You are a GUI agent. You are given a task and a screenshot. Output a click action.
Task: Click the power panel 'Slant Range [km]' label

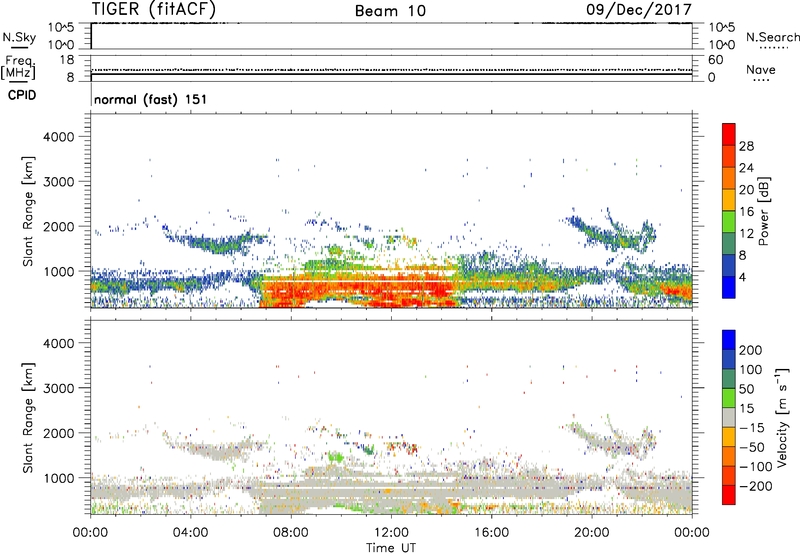(x=28, y=211)
